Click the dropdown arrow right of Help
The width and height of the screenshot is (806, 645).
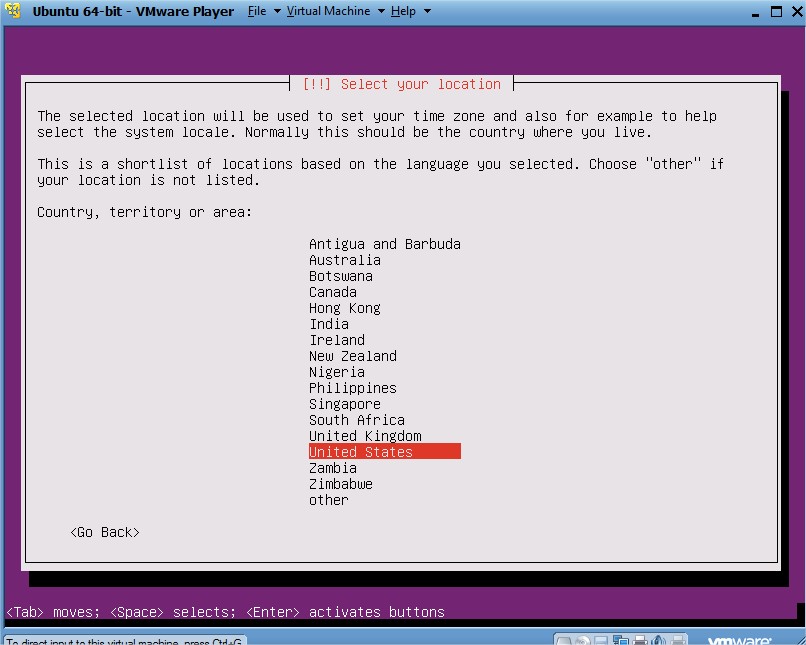tap(427, 11)
